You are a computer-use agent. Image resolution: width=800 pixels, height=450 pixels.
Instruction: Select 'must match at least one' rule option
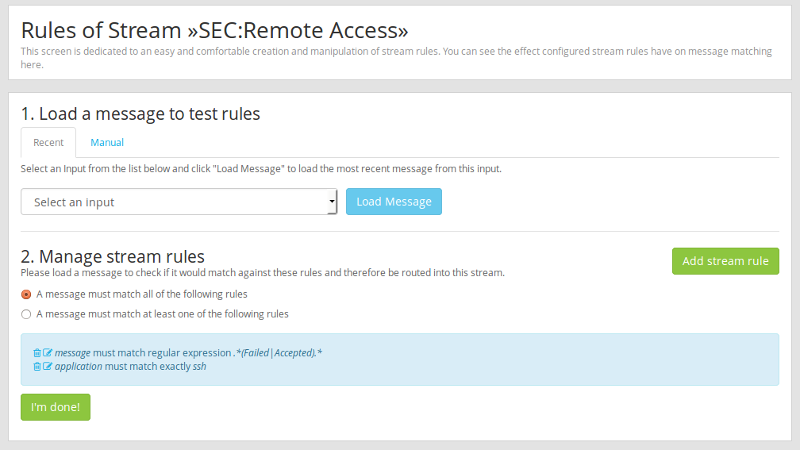click(x=26, y=314)
